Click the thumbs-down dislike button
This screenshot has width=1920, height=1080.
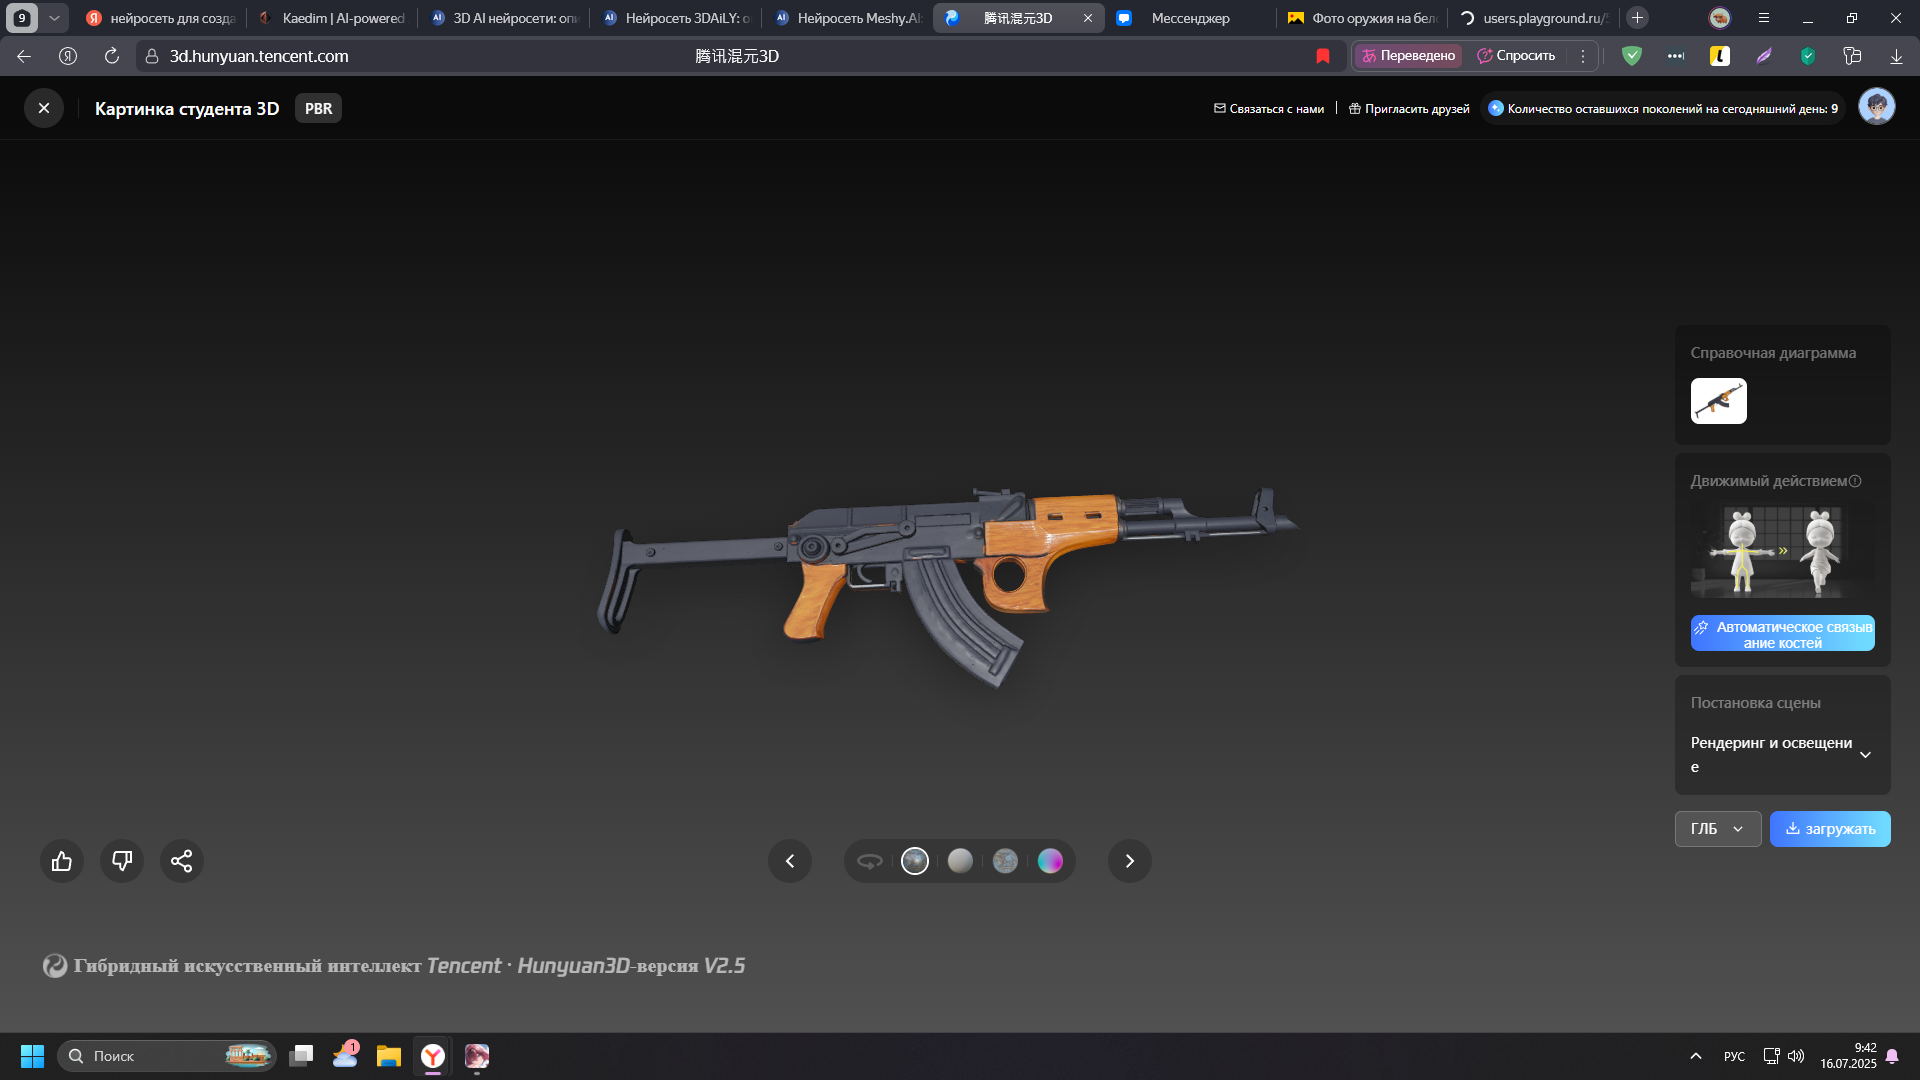pos(122,861)
